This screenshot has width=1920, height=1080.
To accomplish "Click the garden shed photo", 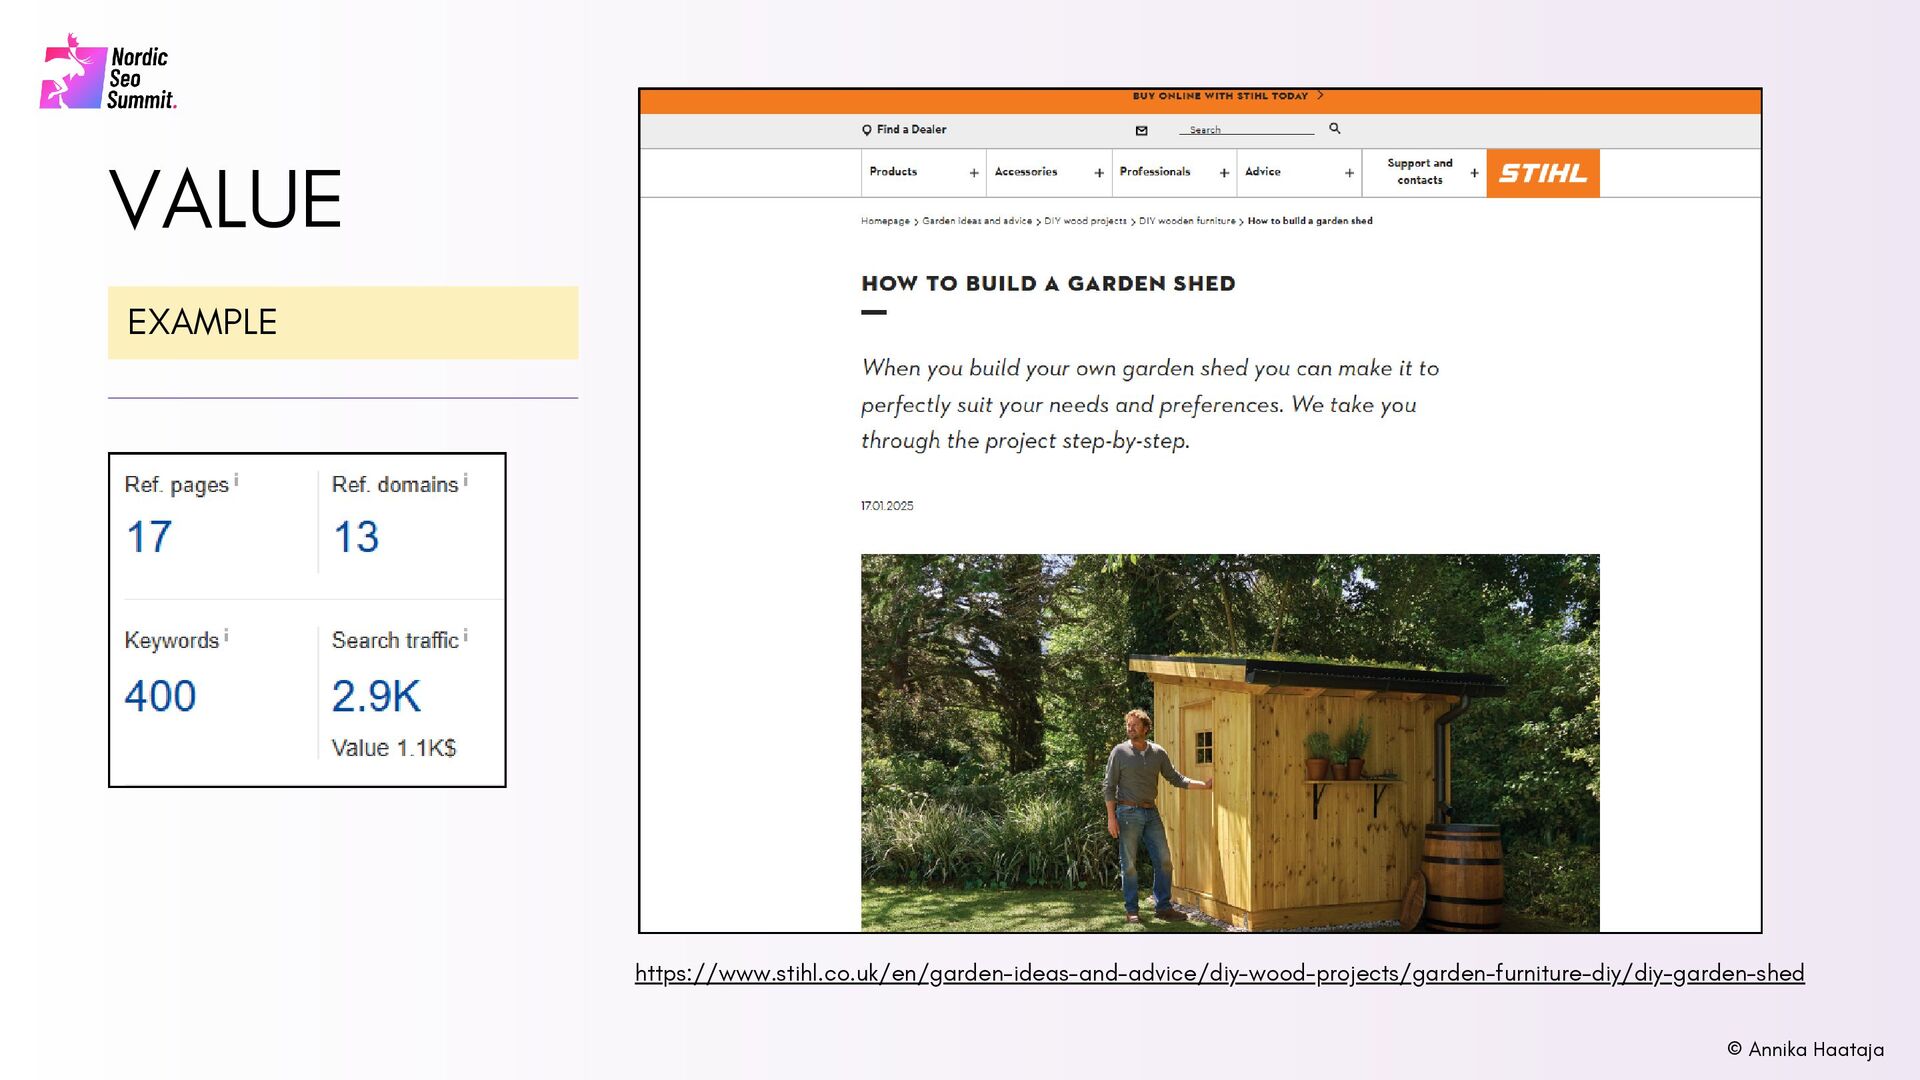I will click(x=1229, y=742).
